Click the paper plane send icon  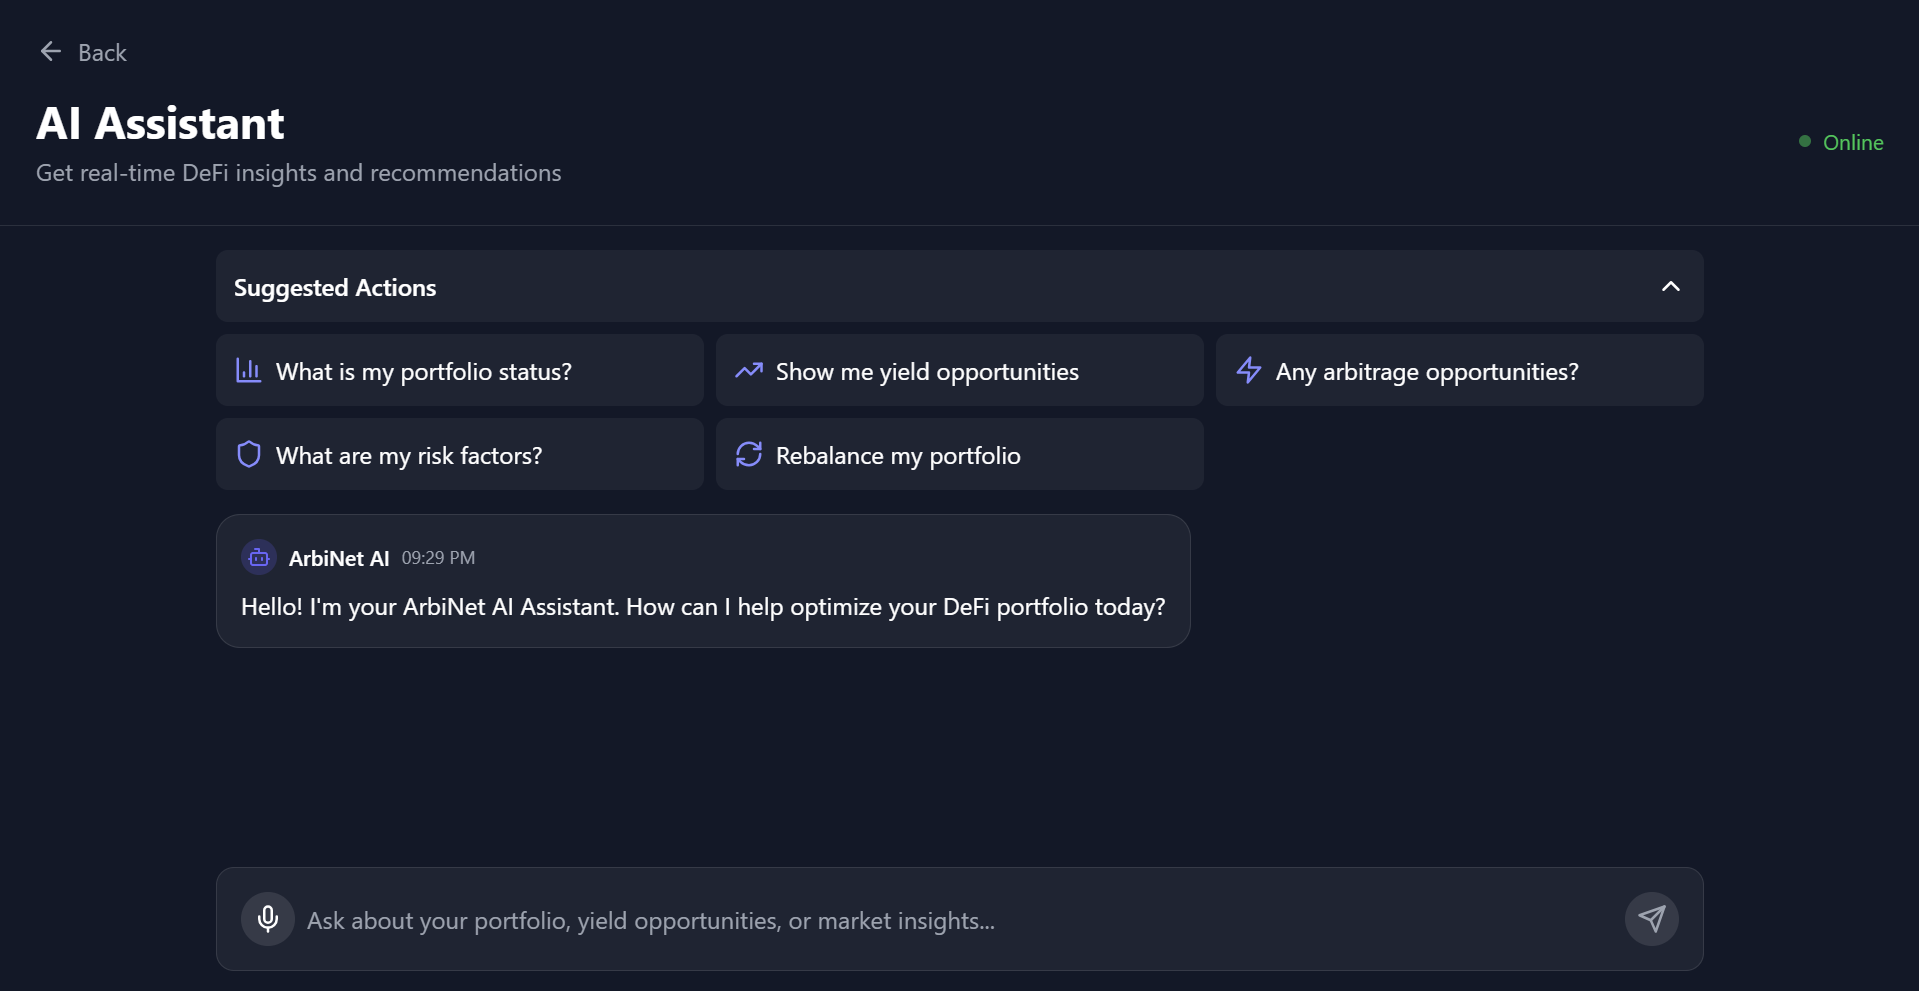coord(1651,919)
